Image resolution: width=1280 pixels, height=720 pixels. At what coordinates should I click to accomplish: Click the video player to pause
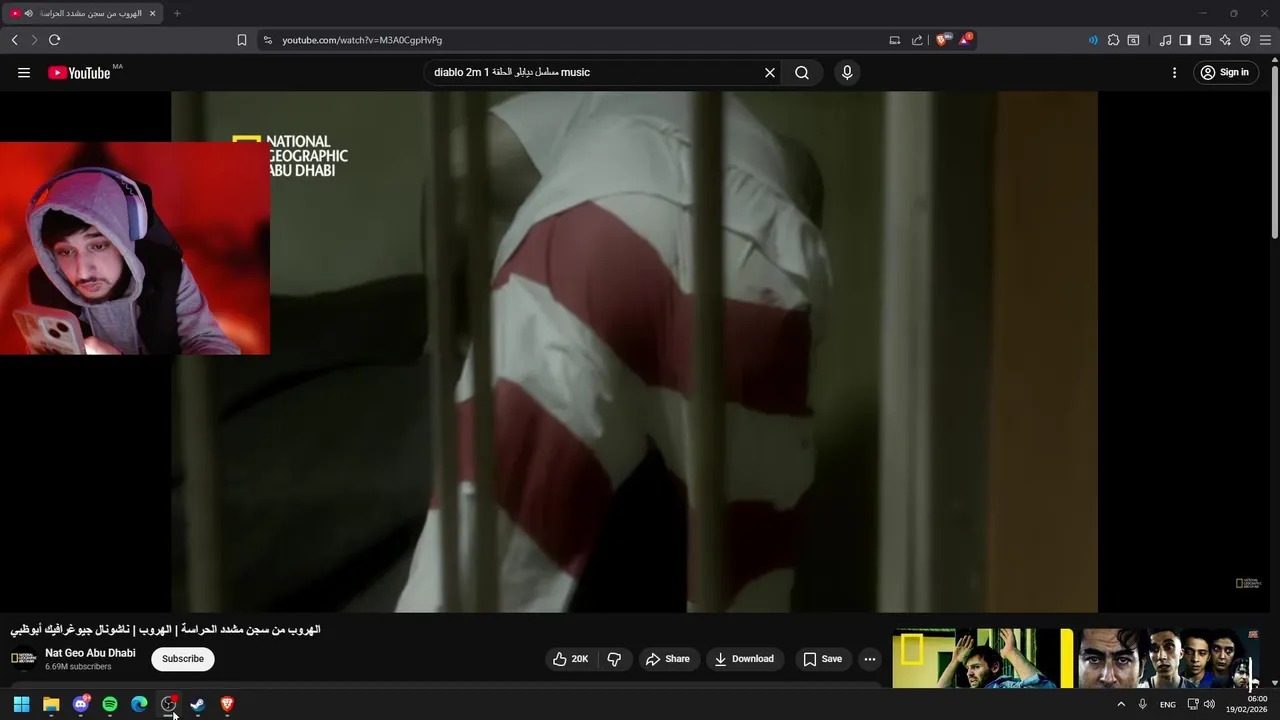[634, 352]
